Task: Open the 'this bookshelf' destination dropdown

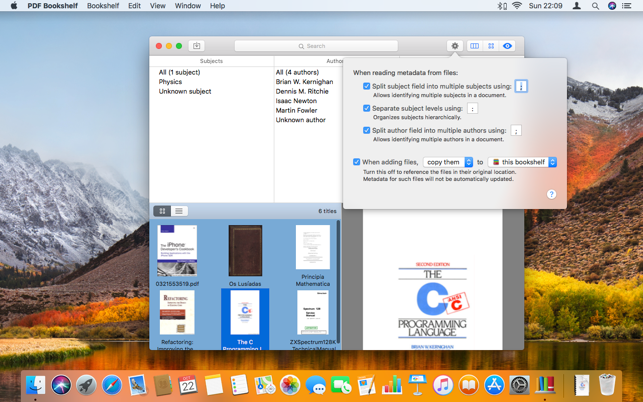Action: (522, 162)
